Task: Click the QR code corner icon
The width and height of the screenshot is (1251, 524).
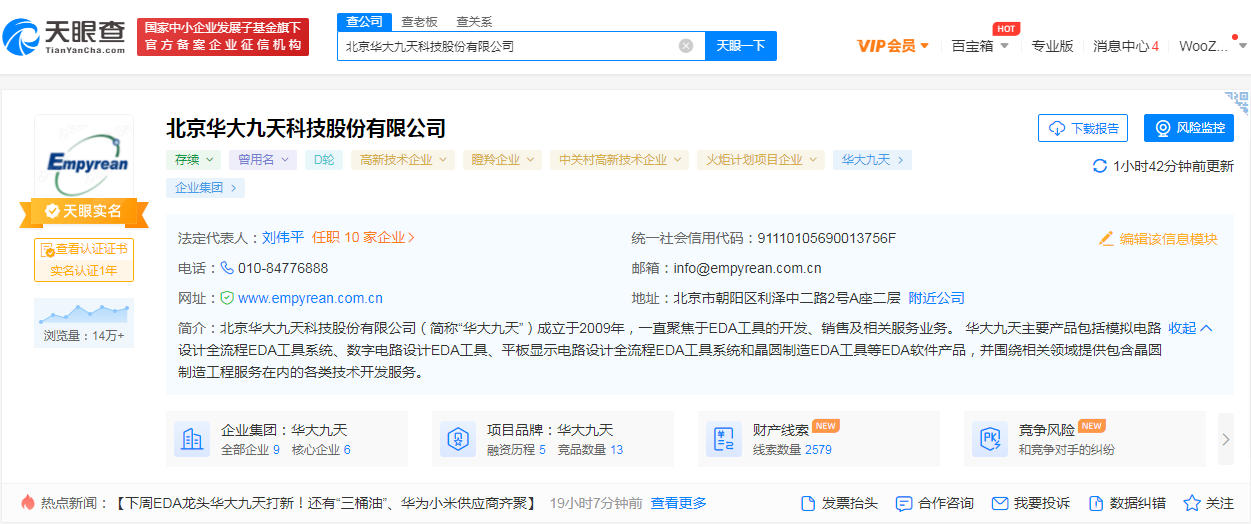Action: pyautogui.click(x=1238, y=103)
